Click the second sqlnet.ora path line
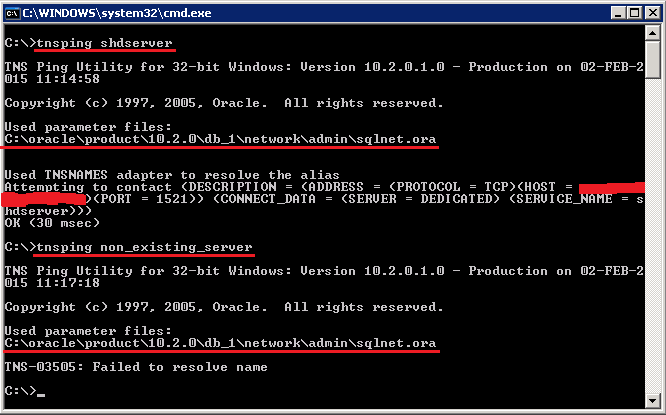666x415 pixels. click(220, 343)
